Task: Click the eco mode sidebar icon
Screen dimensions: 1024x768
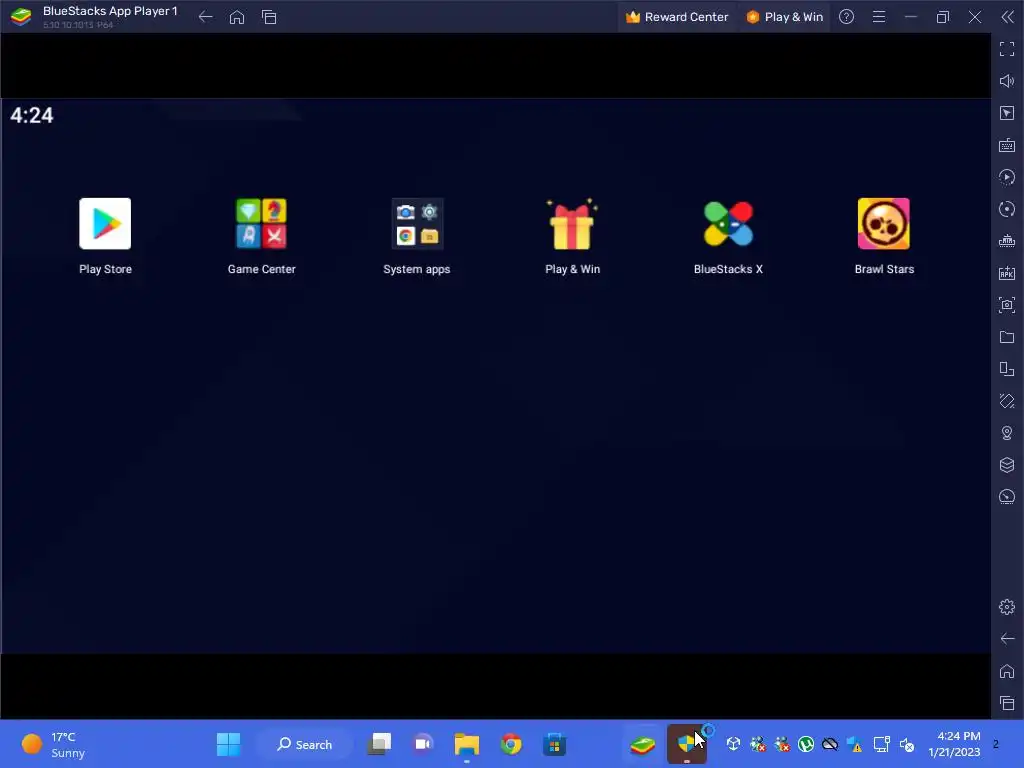Action: (x=1007, y=497)
